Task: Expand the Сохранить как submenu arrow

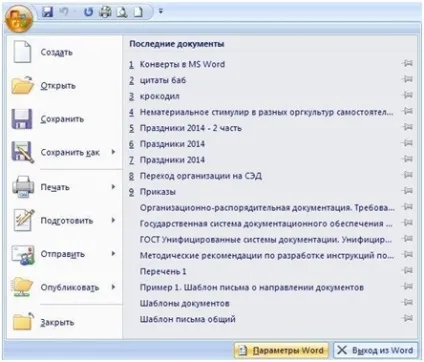Action: pos(113,152)
